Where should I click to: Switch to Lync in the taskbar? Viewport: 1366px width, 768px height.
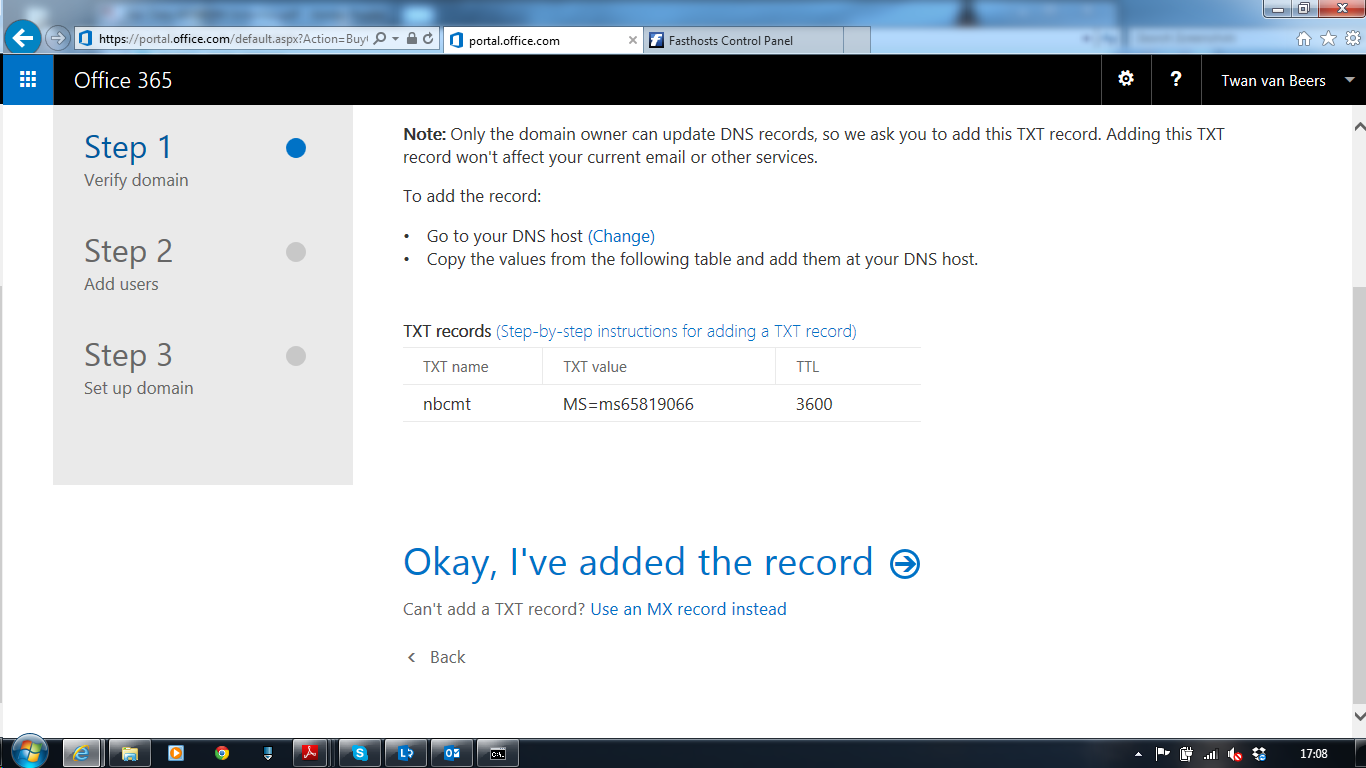click(406, 753)
